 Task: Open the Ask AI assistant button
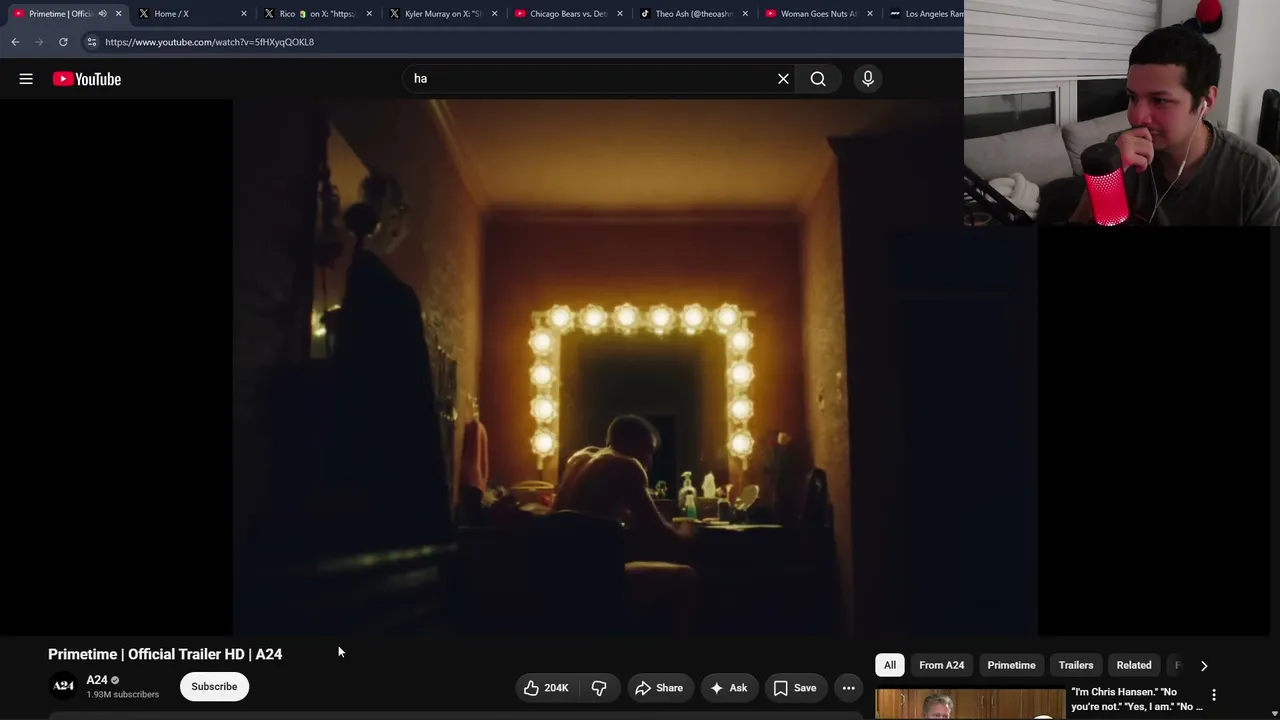[729, 688]
